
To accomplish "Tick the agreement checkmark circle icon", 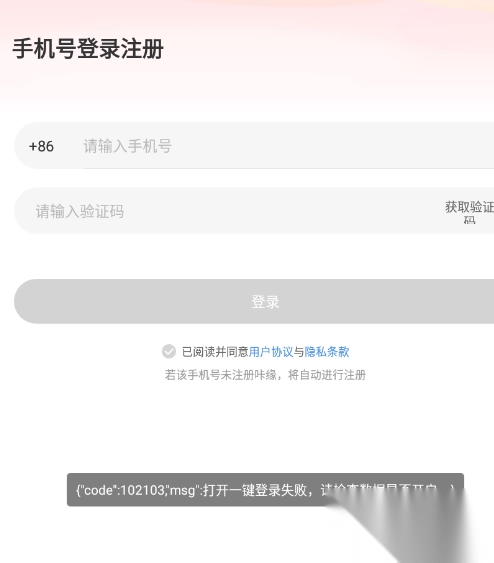I will 169,352.
